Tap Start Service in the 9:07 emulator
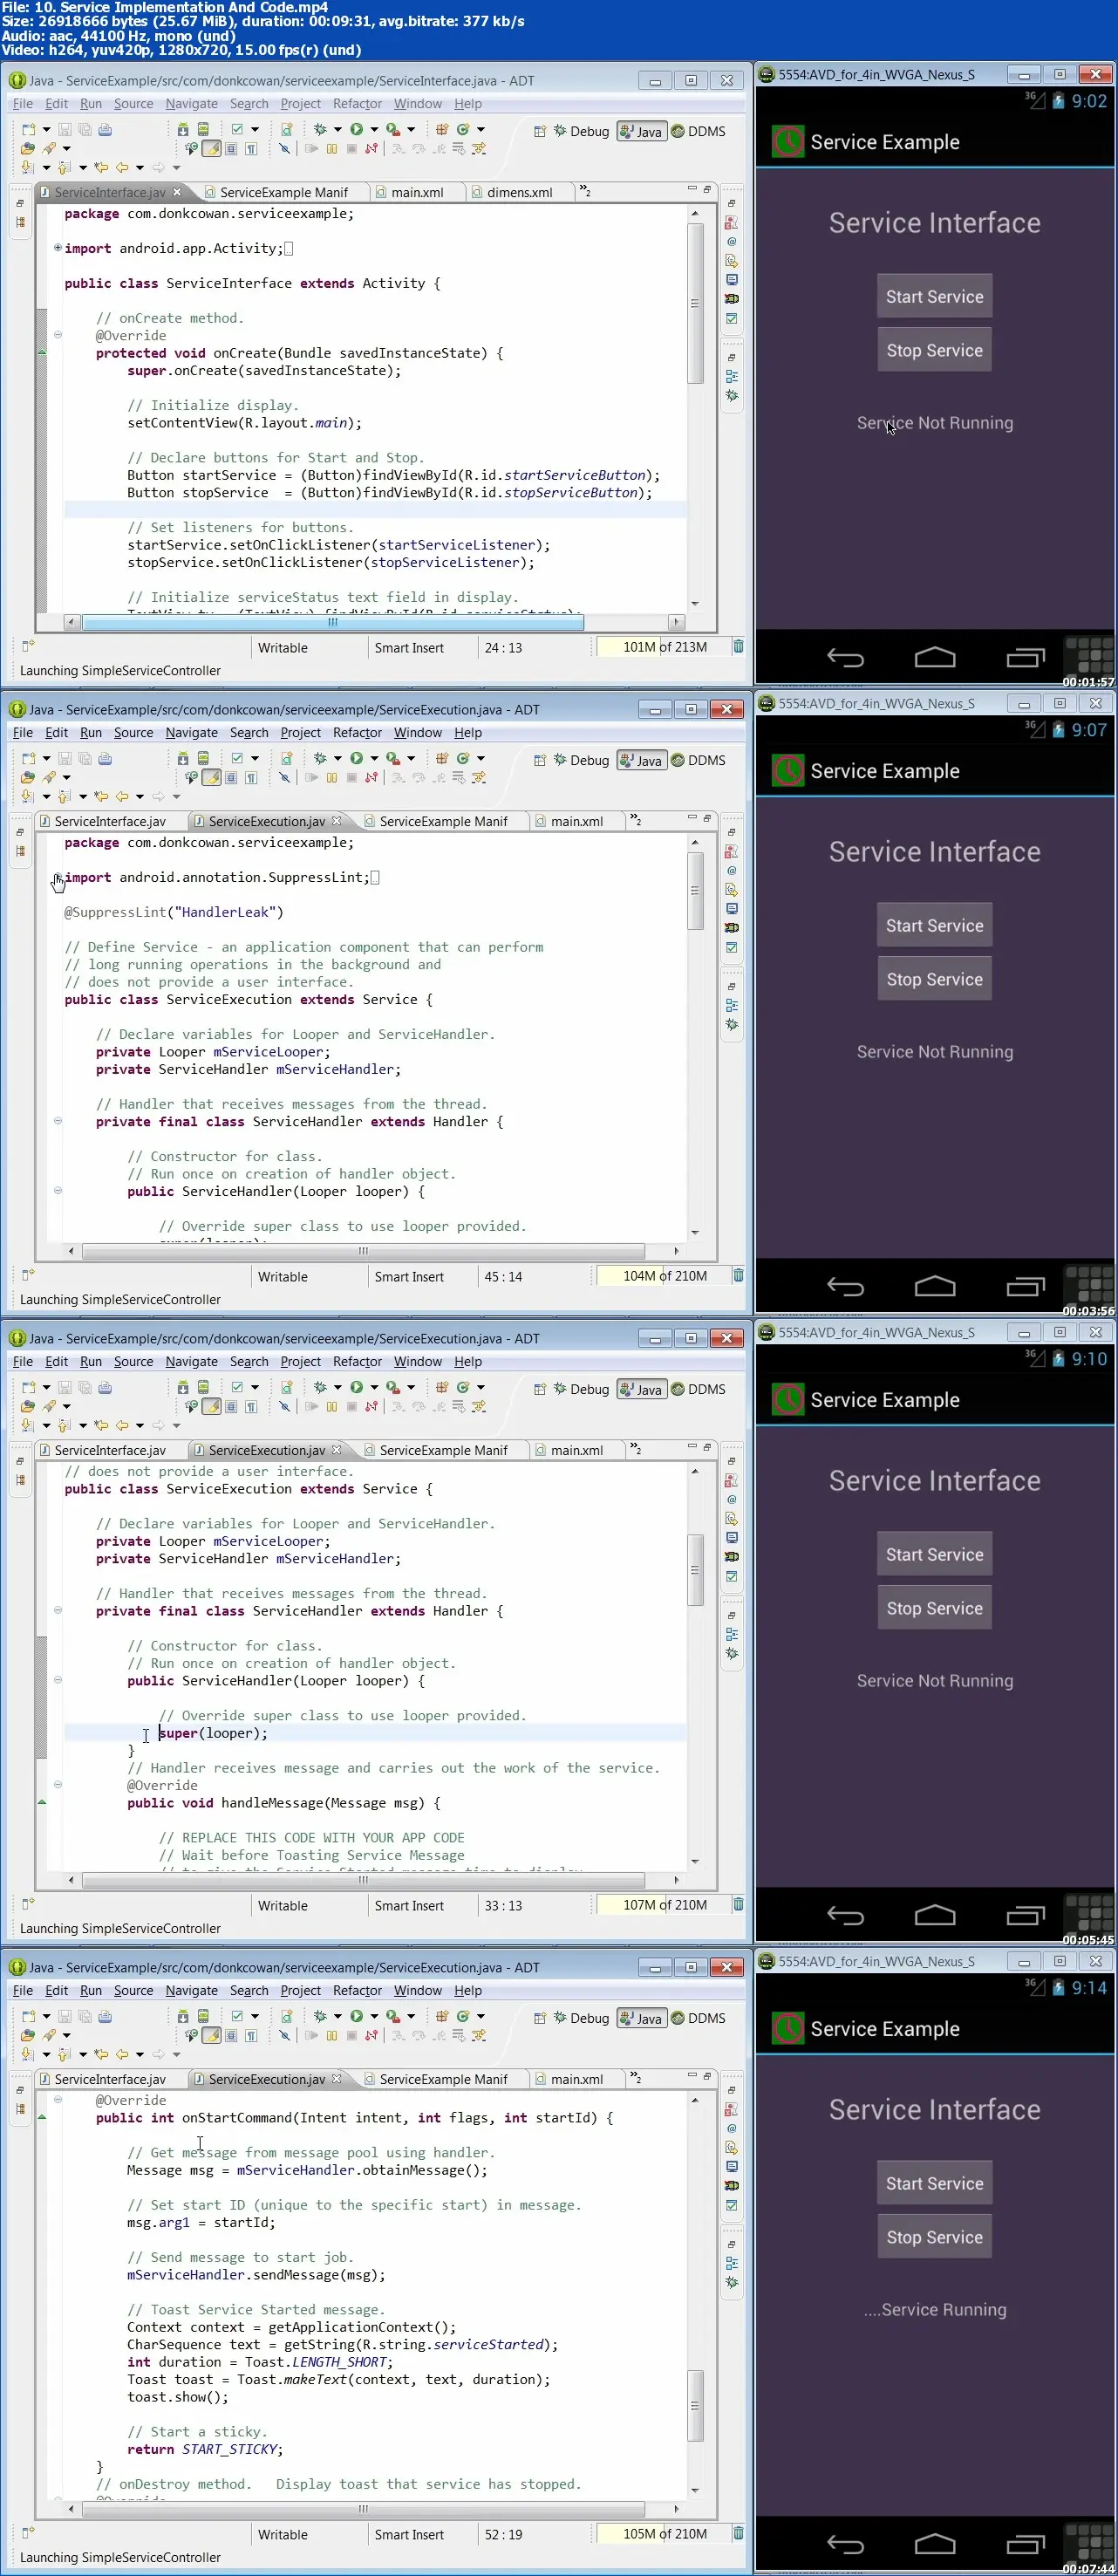The height and width of the screenshot is (2576, 1118). click(x=934, y=926)
